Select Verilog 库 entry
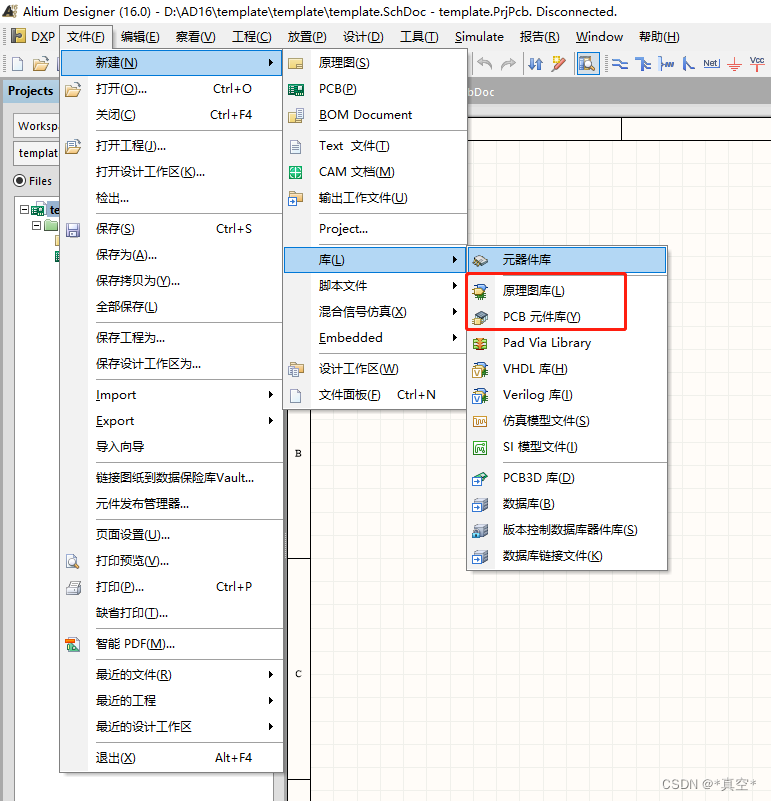Viewport: 771px width, 801px height. pos(567,395)
